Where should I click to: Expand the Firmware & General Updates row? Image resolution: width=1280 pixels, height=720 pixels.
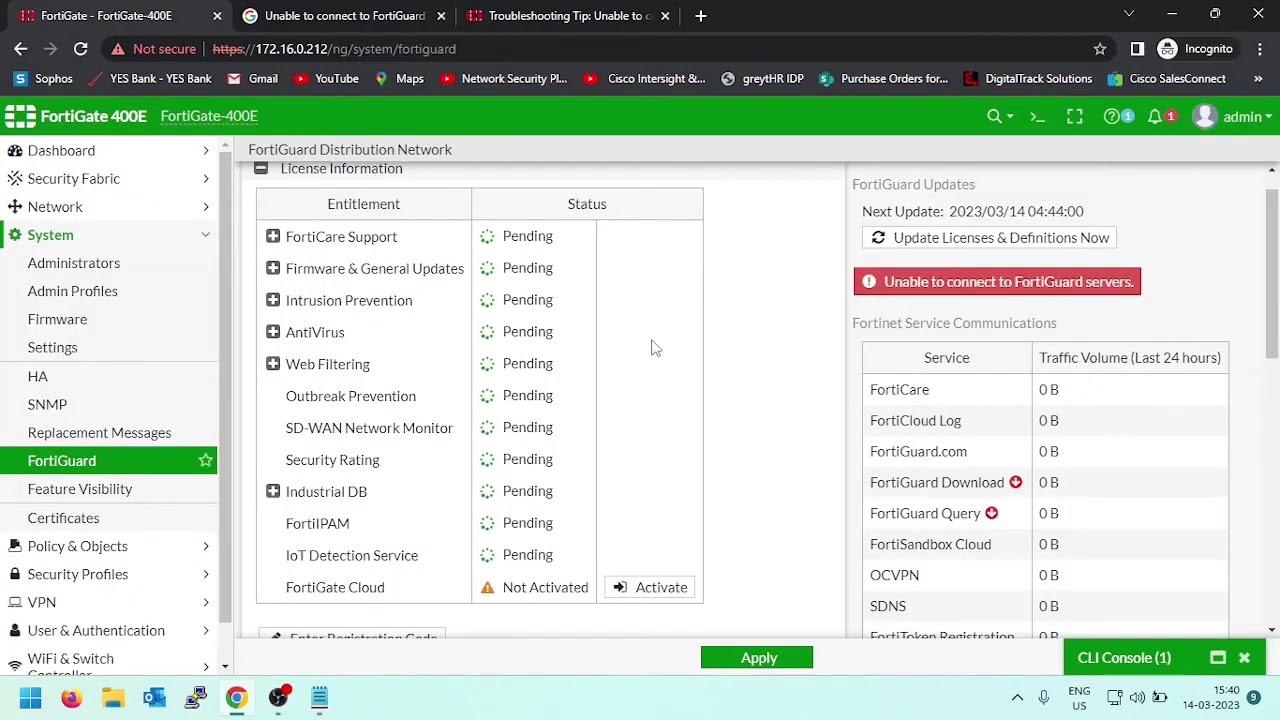coord(273,268)
